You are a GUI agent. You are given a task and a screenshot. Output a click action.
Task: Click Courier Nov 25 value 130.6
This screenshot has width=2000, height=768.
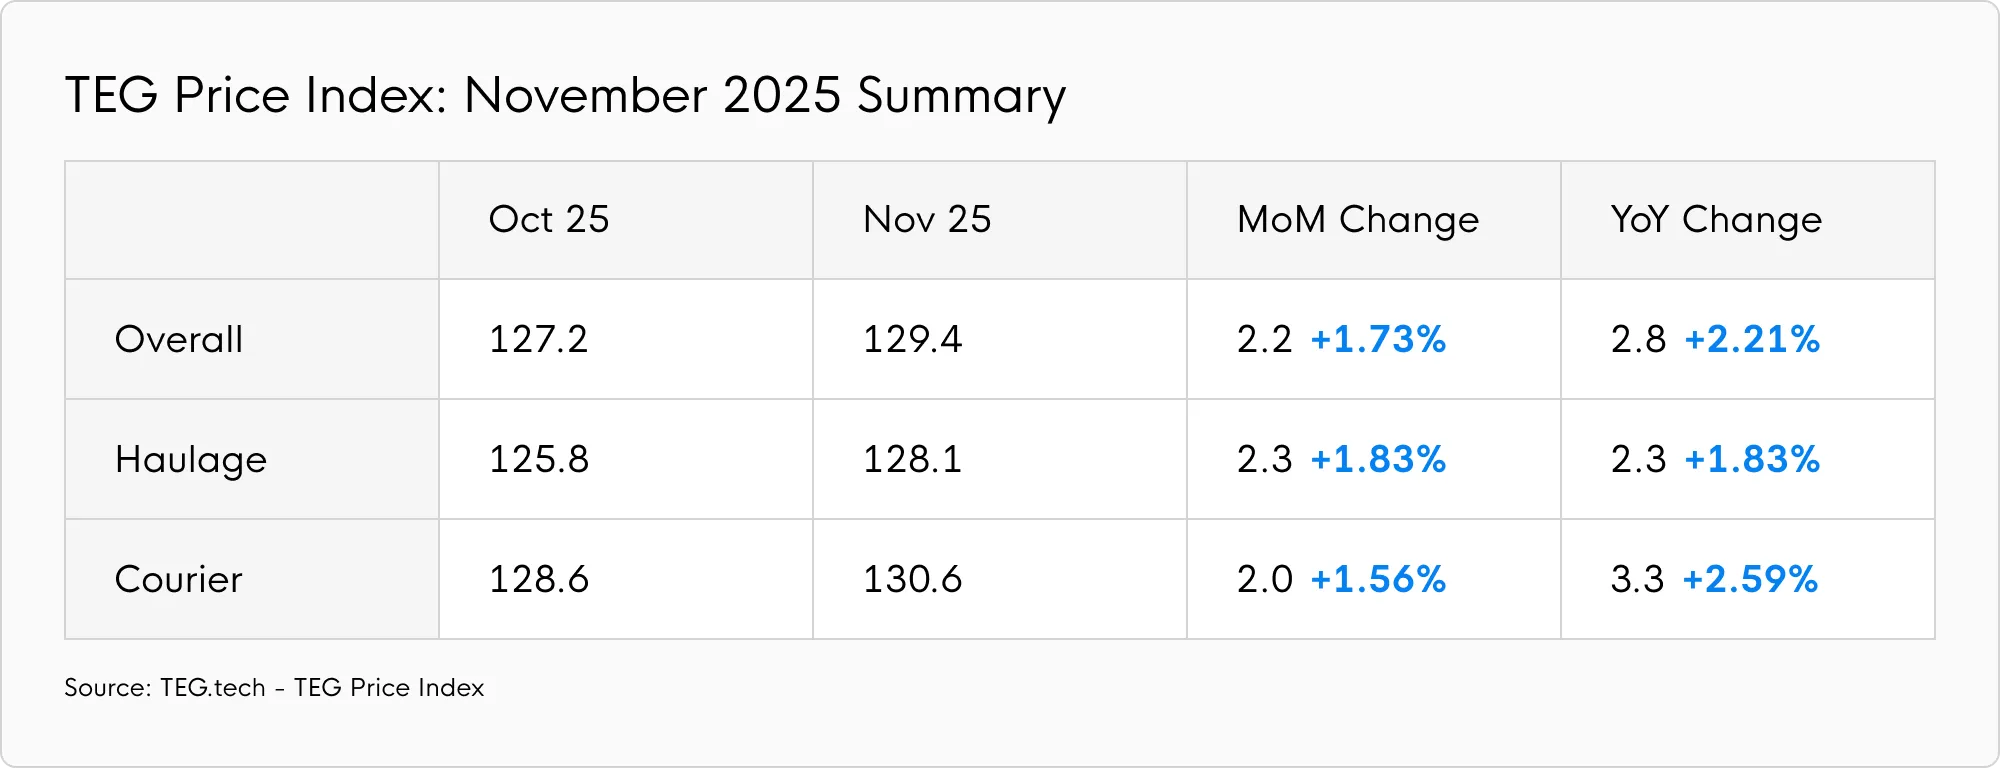click(912, 580)
